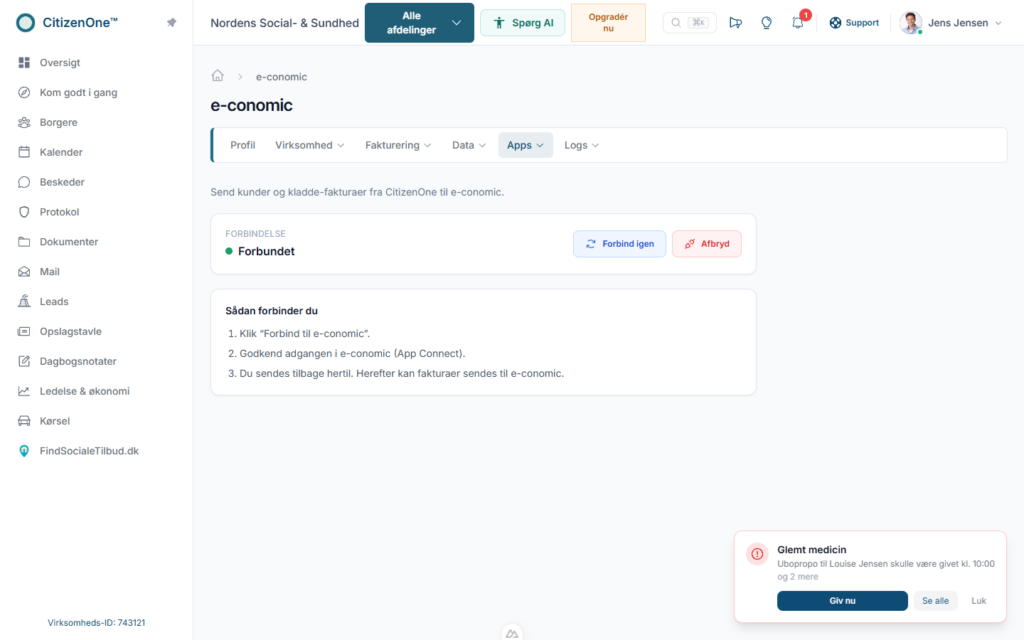Click the Dokumenter folder icon
1024x640 pixels.
pyautogui.click(x=24, y=242)
